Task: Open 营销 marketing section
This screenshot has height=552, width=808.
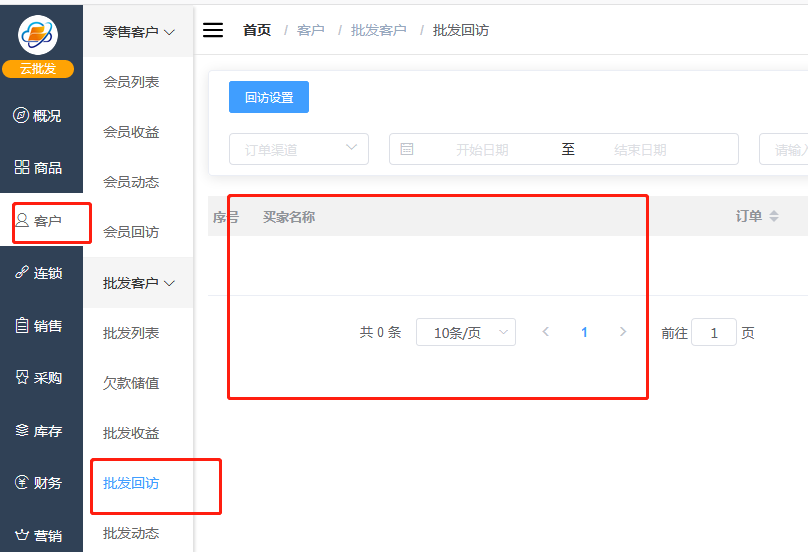Action: [x=39, y=536]
